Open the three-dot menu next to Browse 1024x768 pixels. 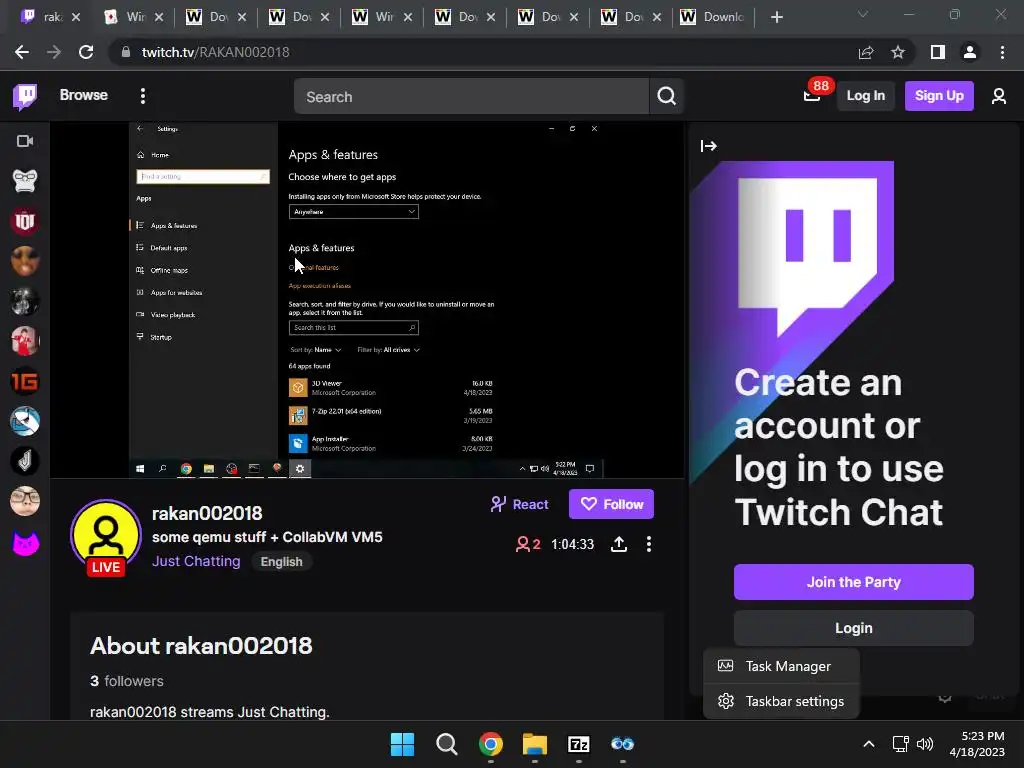[142, 96]
